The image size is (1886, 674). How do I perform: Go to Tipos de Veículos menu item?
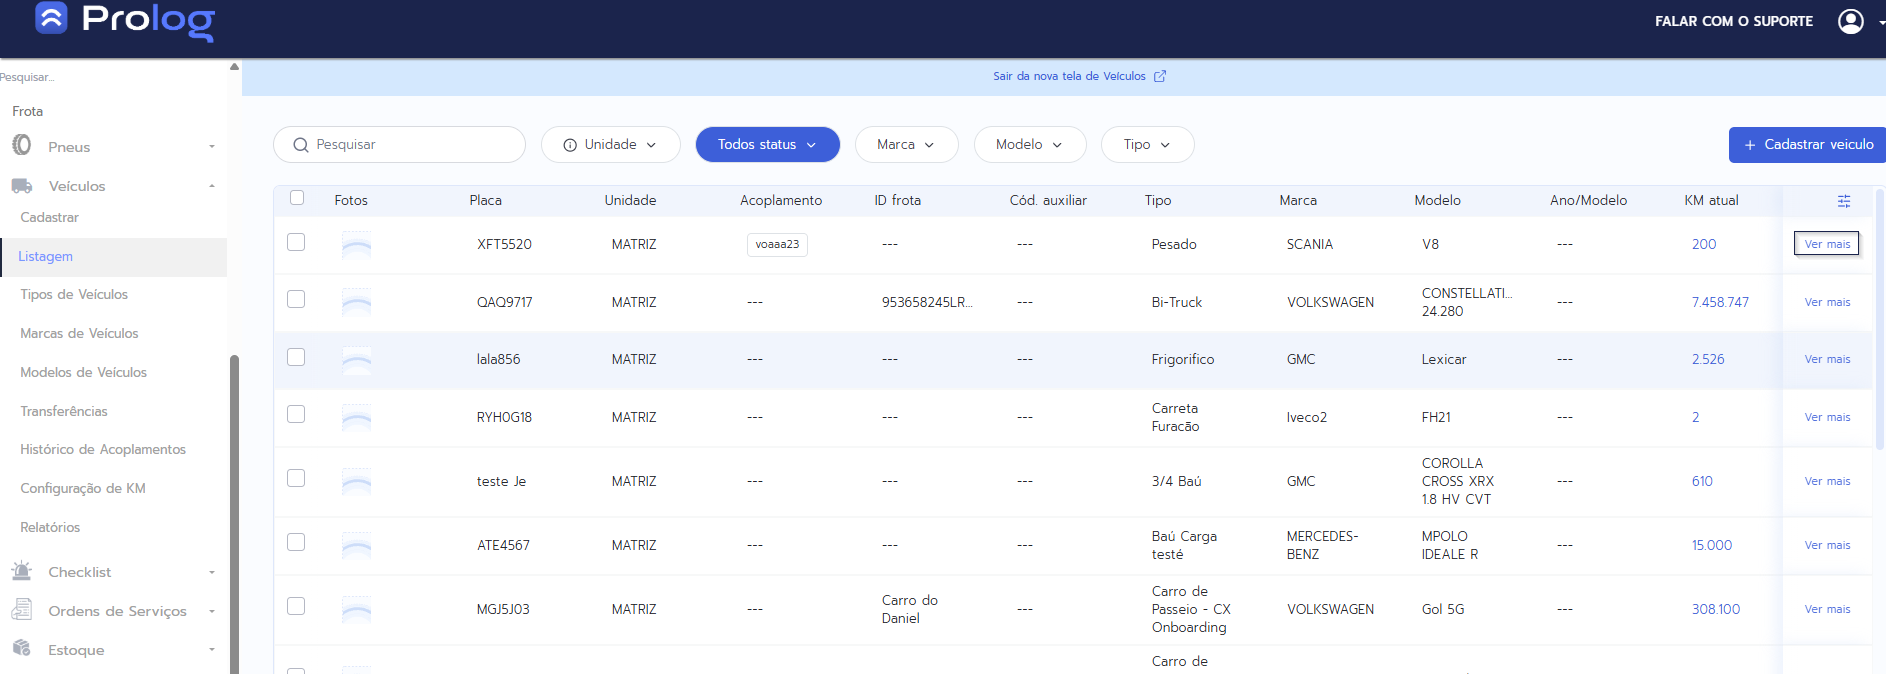[x=74, y=294]
